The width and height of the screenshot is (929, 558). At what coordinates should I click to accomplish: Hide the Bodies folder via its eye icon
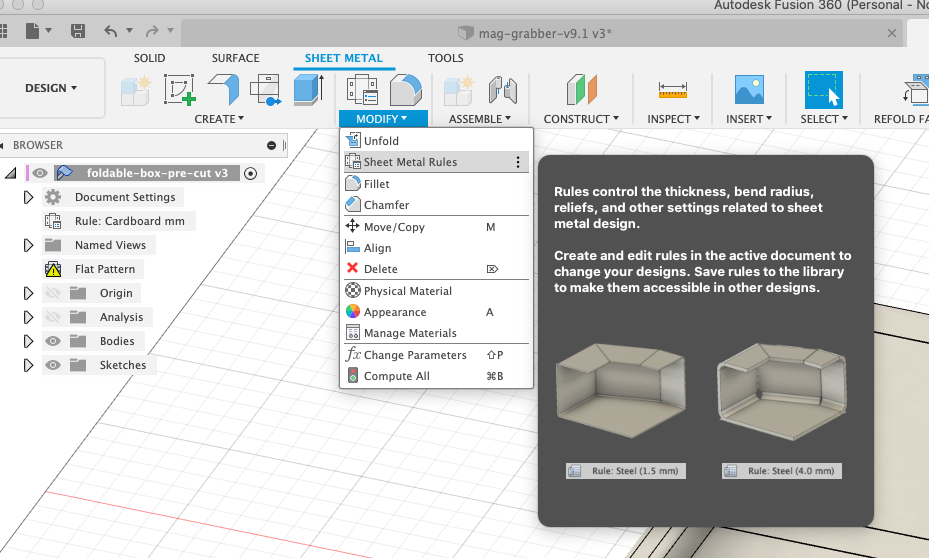[x=53, y=341]
